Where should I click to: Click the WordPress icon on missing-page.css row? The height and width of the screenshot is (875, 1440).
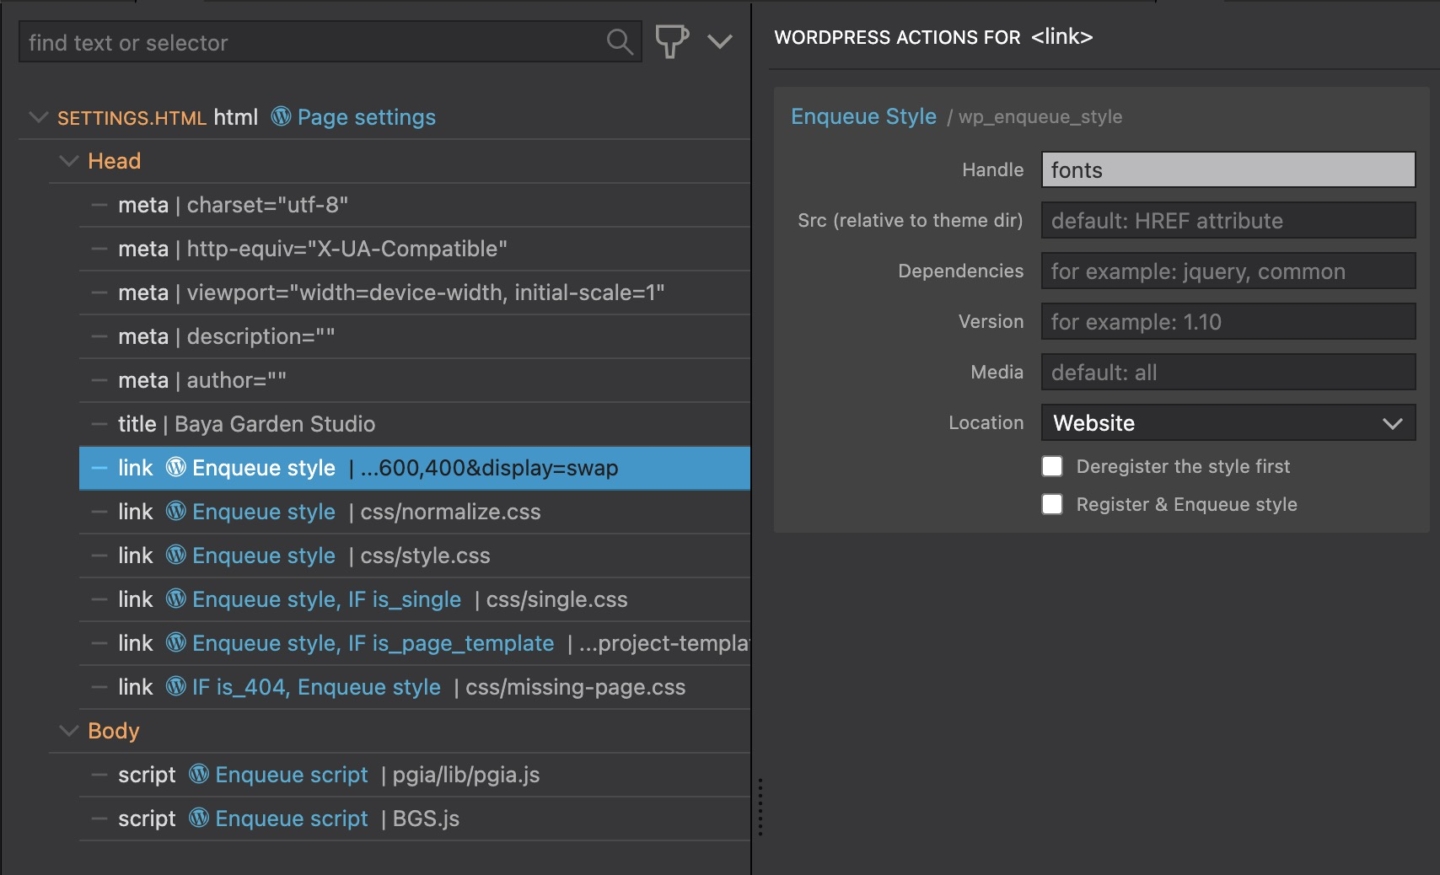click(x=176, y=687)
